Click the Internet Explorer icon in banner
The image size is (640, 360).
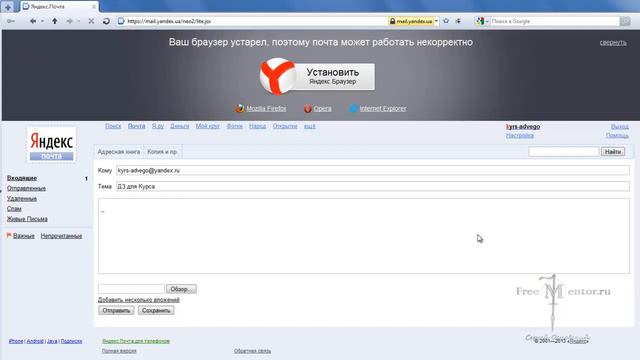(353, 109)
